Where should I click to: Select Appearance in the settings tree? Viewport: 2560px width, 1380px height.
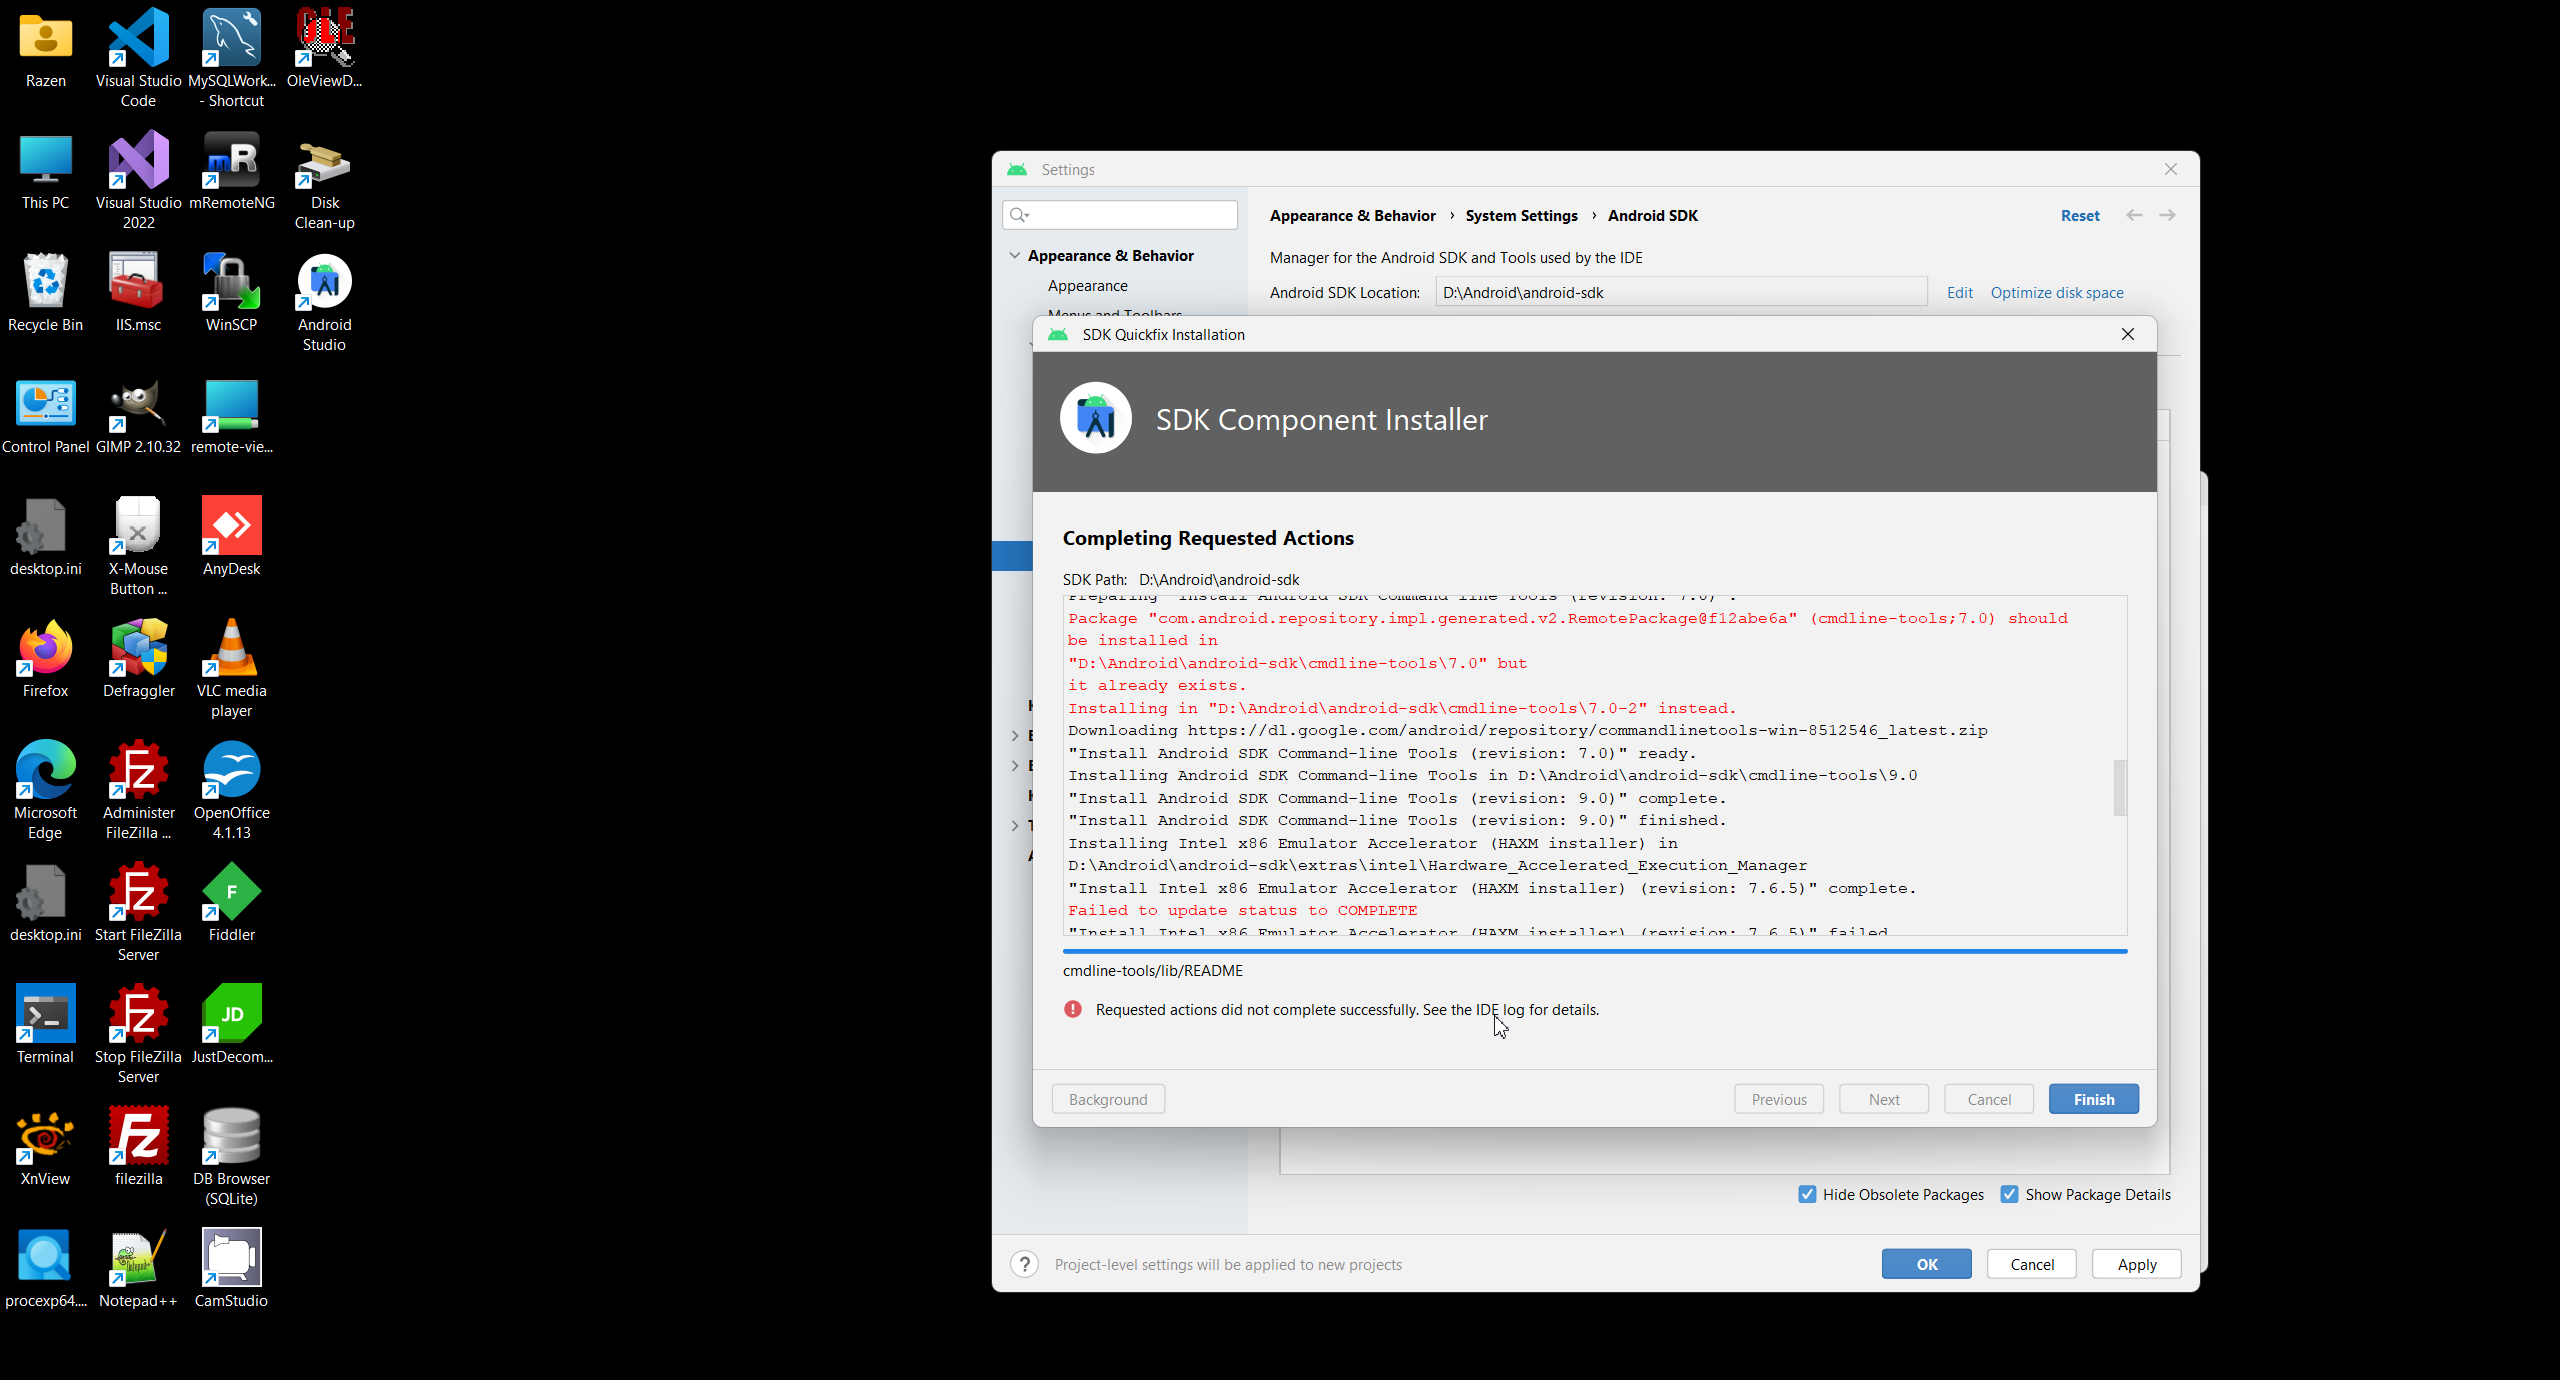click(1087, 286)
